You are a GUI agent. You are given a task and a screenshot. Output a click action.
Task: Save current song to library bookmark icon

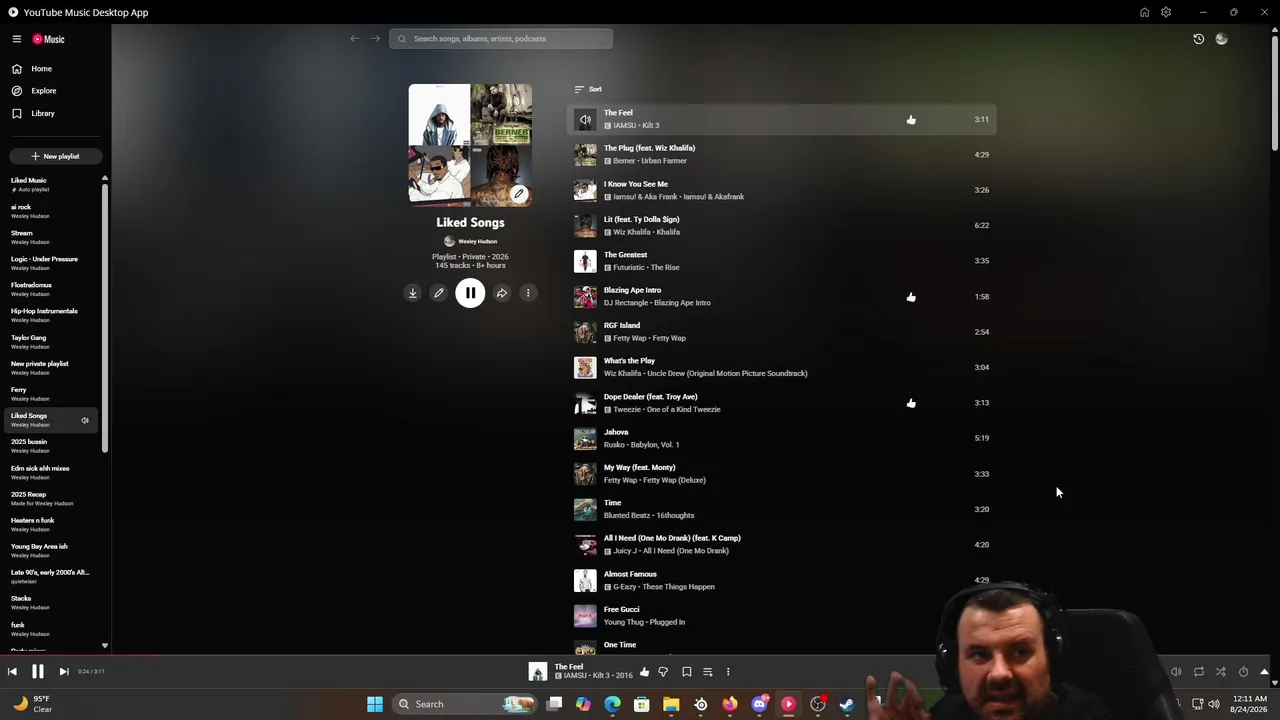(x=686, y=672)
